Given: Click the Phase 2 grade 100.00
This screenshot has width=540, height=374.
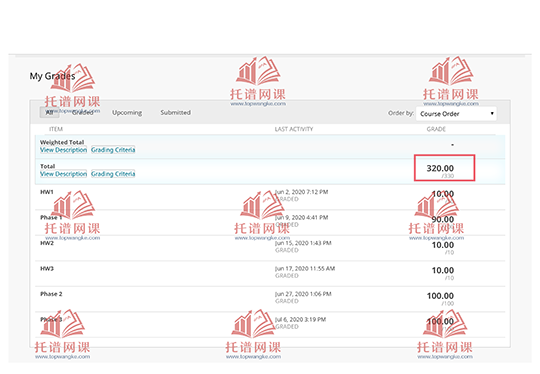Looking at the screenshot, I should pyautogui.click(x=440, y=296).
